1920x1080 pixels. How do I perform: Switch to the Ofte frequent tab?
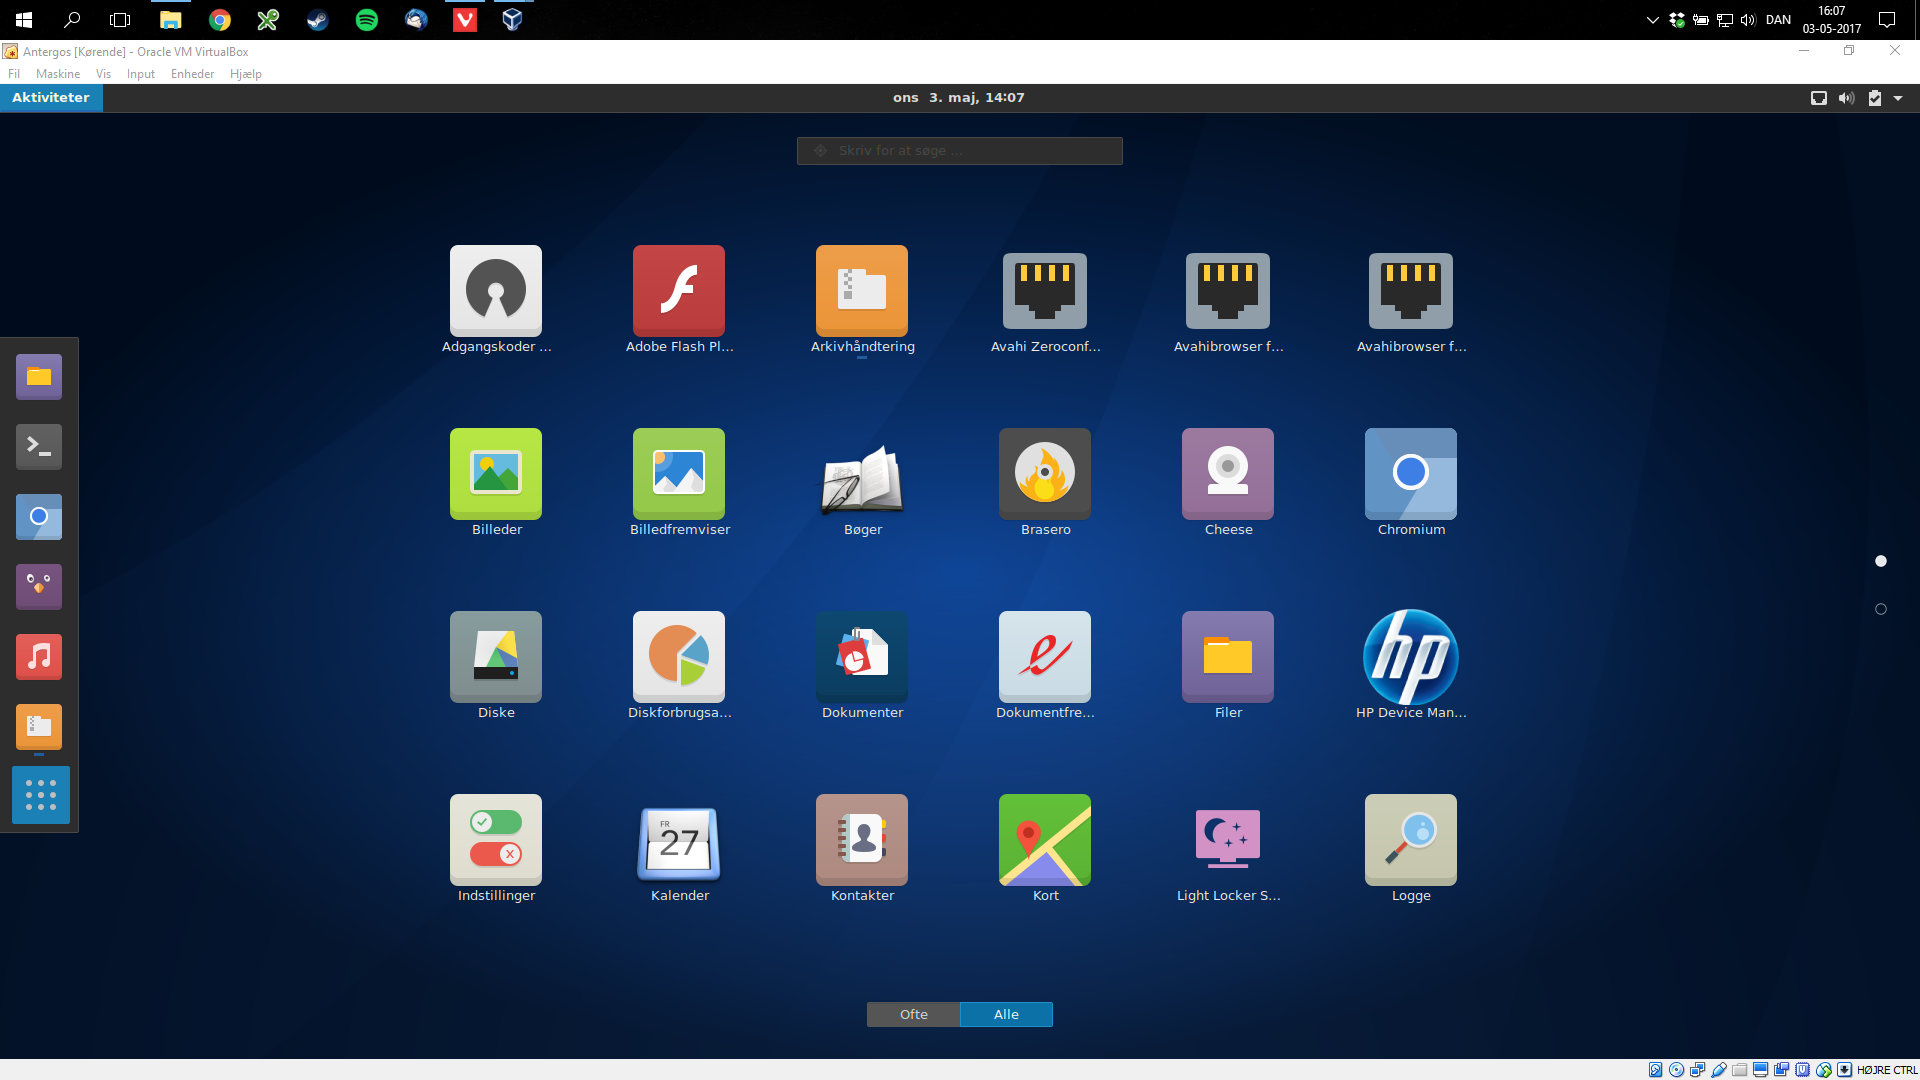[913, 1014]
